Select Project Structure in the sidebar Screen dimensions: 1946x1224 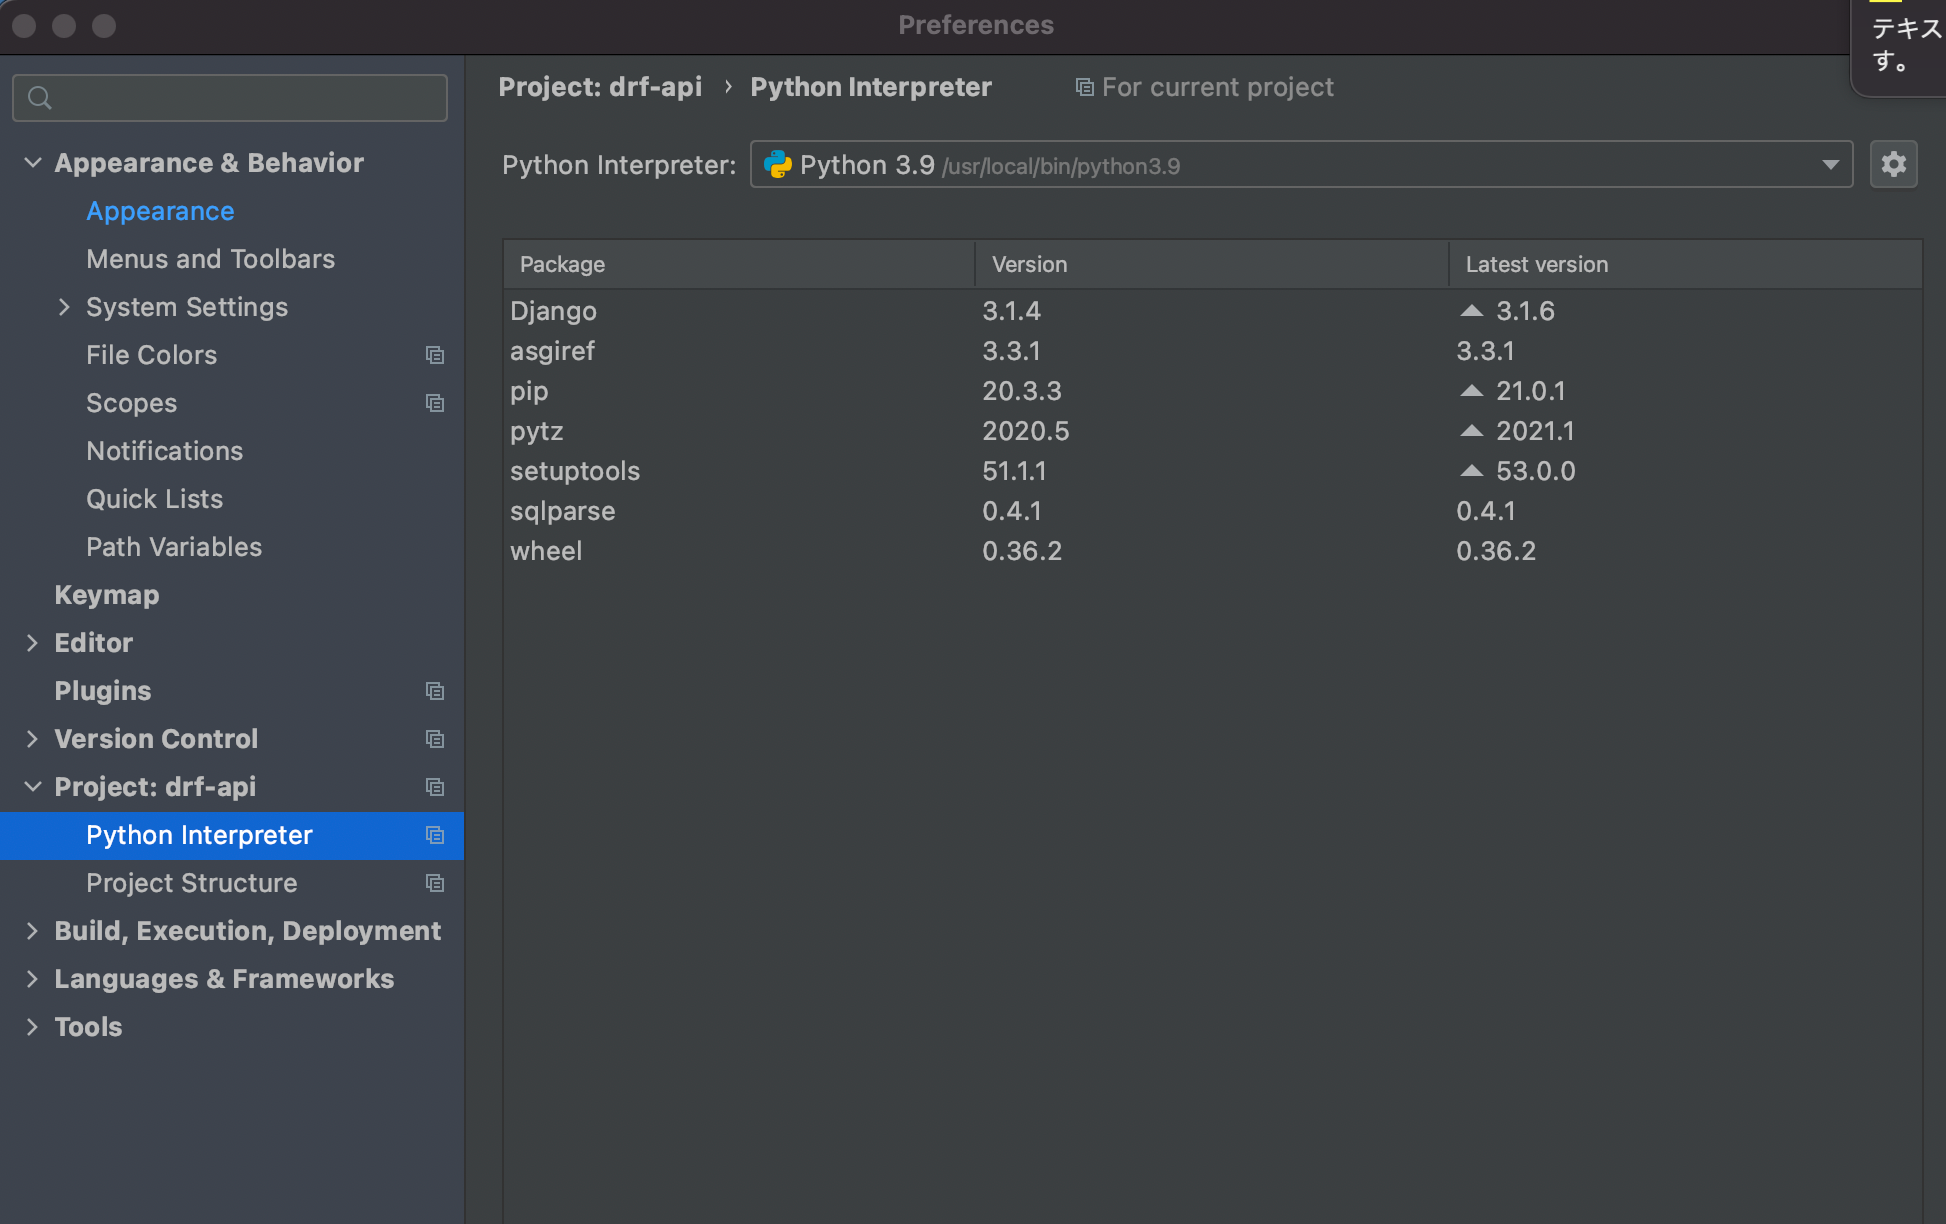click(x=192, y=883)
